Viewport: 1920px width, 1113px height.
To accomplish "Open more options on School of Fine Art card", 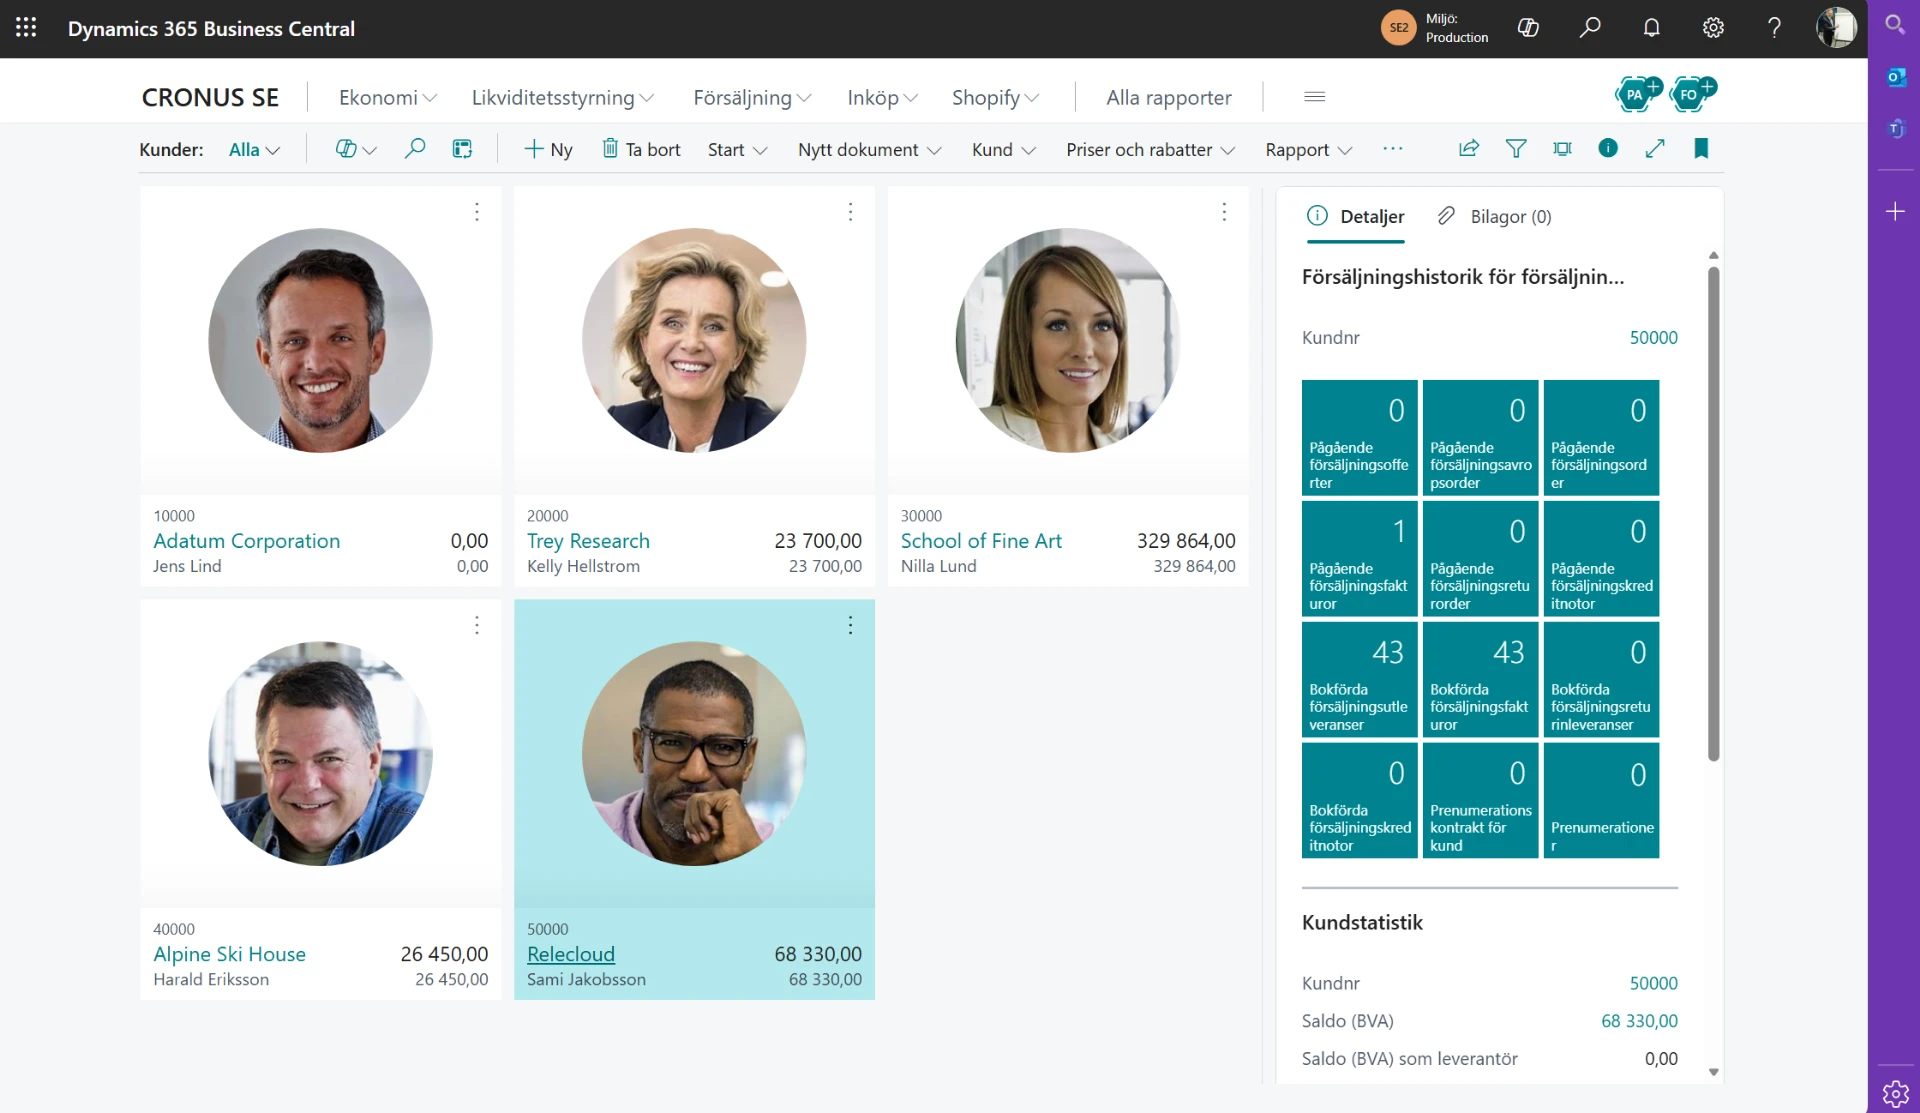I will click(1224, 212).
